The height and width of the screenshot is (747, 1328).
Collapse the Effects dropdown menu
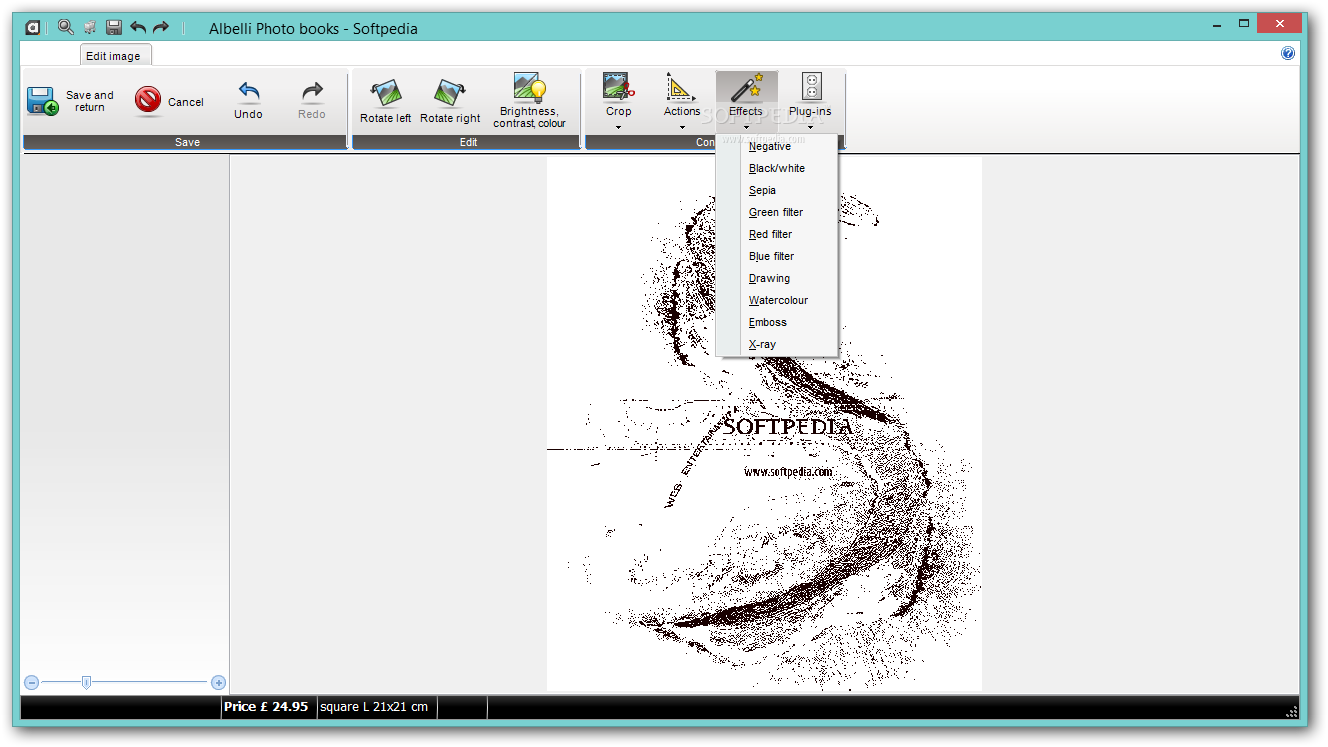point(746,101)
